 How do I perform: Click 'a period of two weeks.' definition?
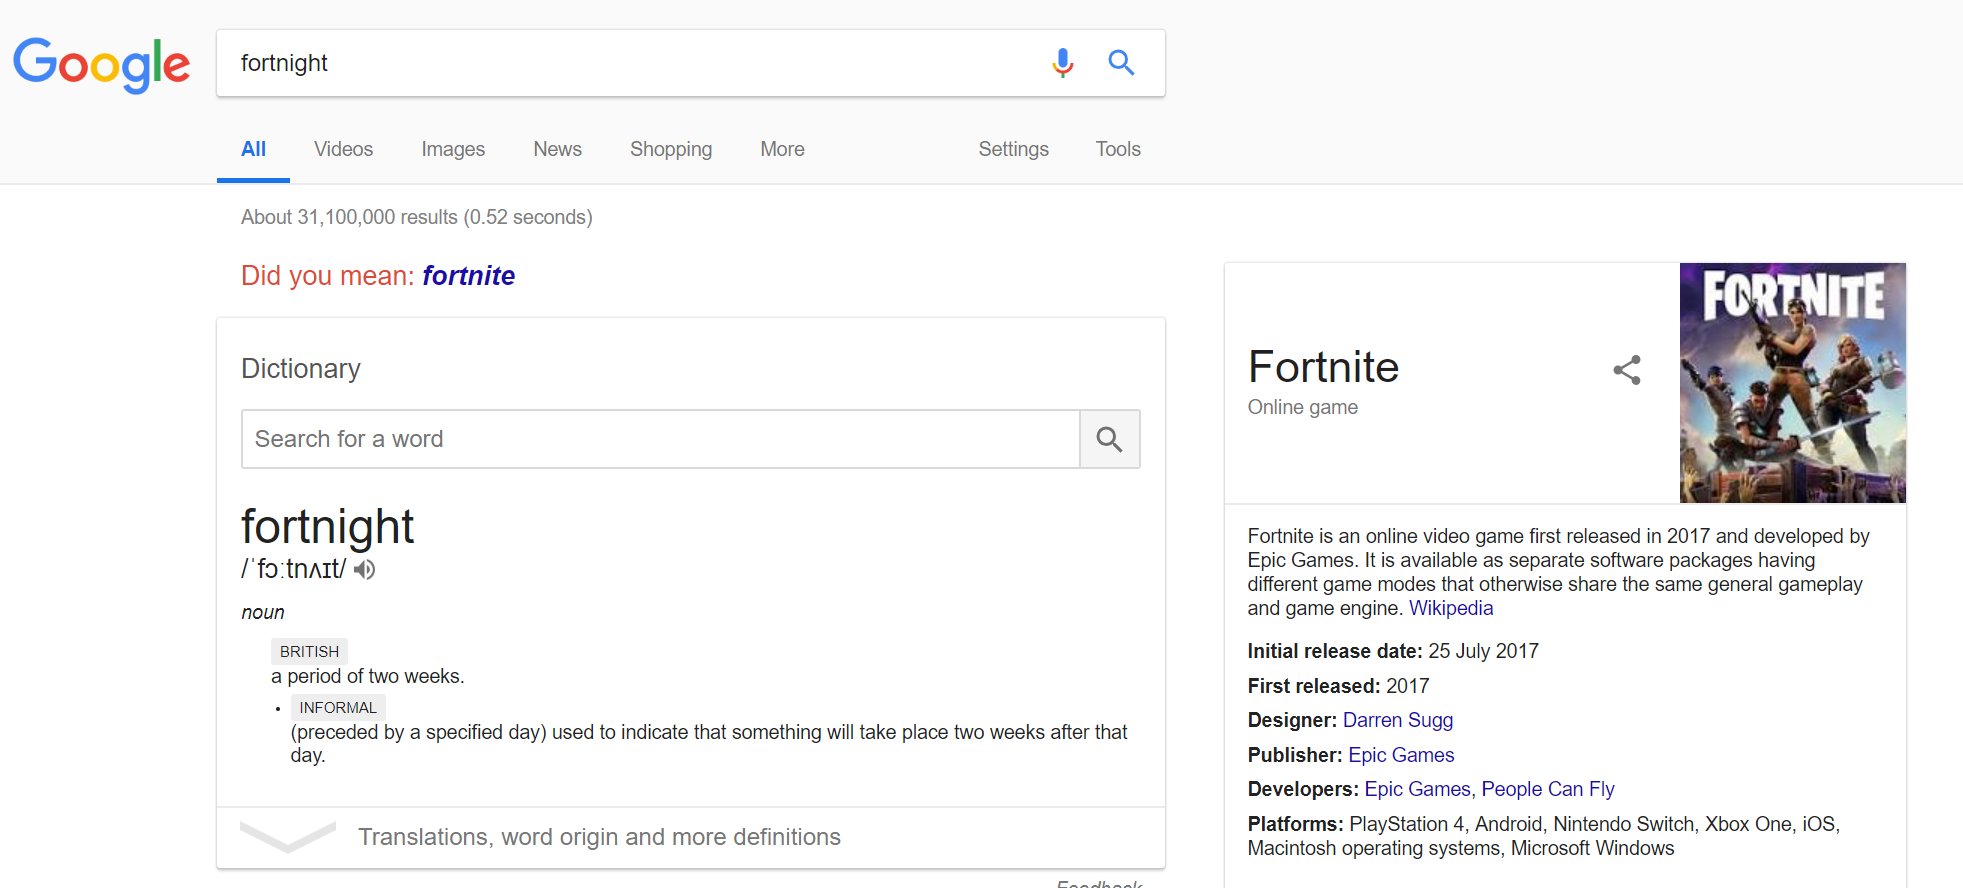[x=367, y=676]
